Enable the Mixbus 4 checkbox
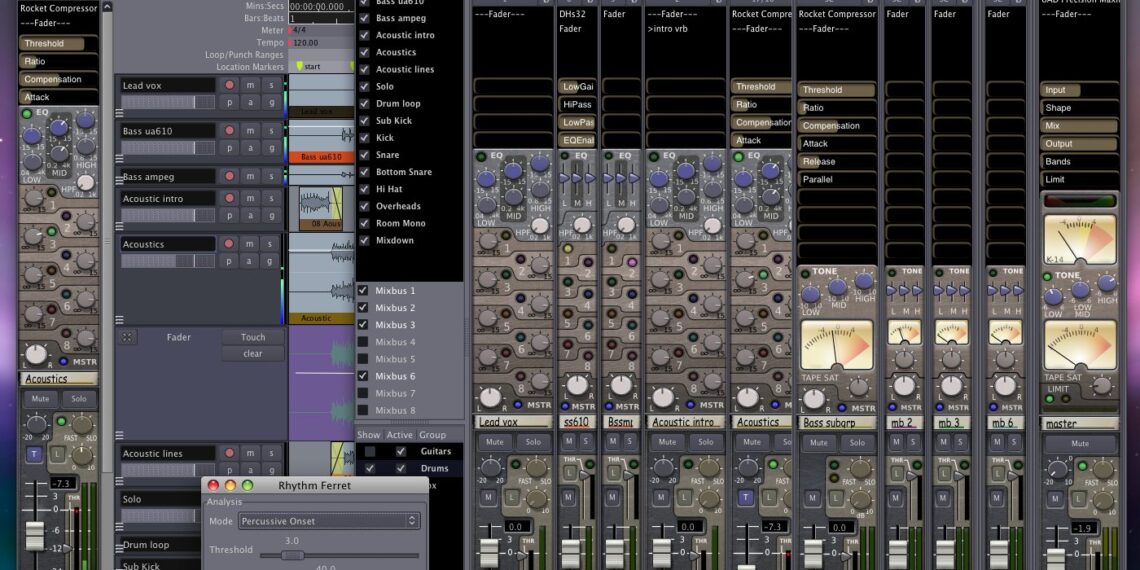This screenshot has height=570, width=1140. coord(365,342)
